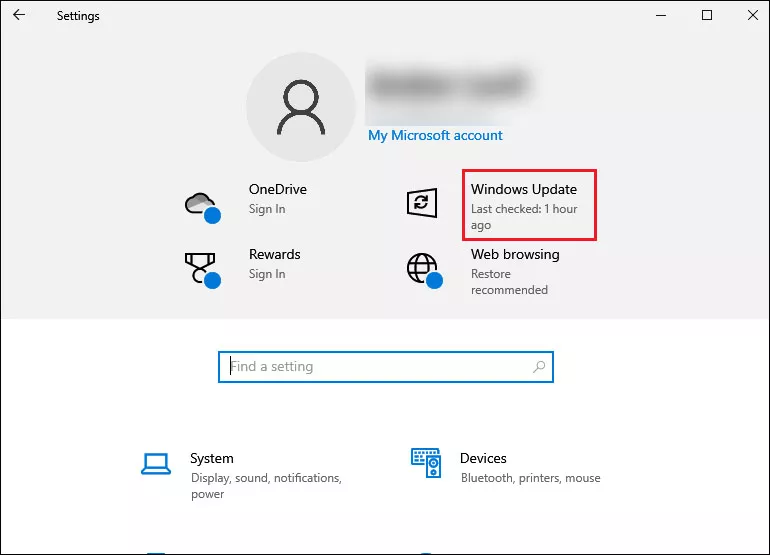
Task: Click the Web browsing globe icon
Action: [425, 271]
